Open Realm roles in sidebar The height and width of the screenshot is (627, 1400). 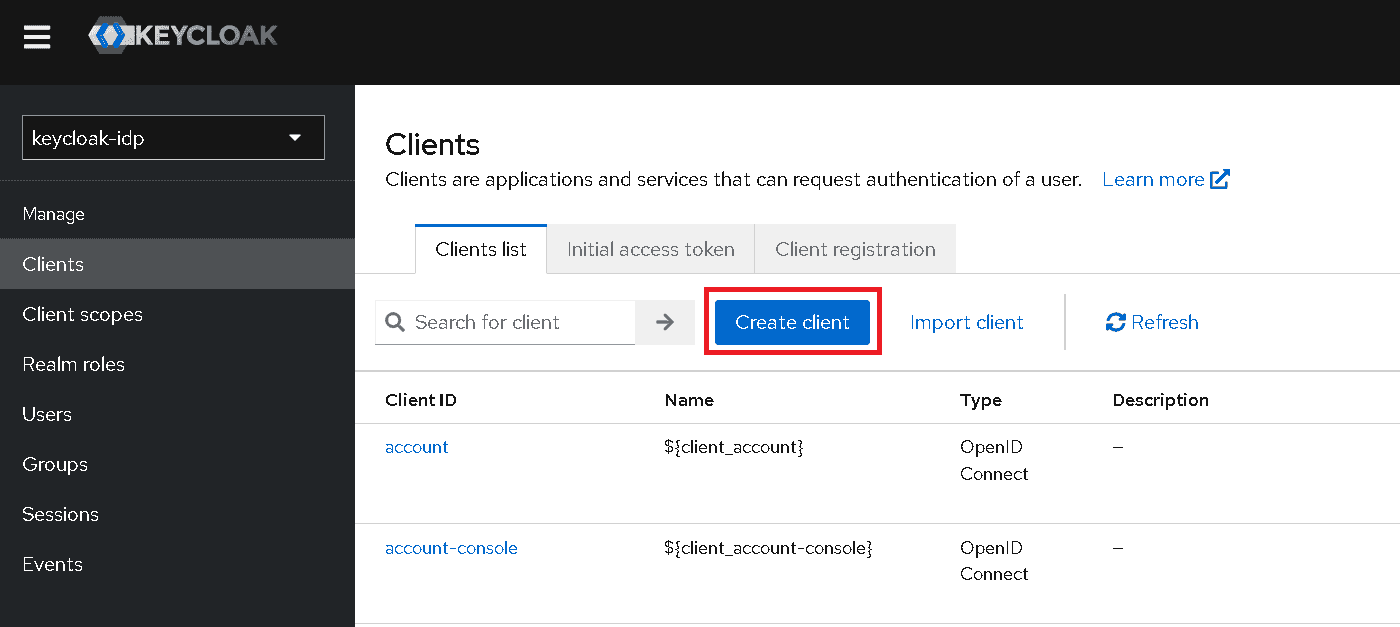coord(73,364)
